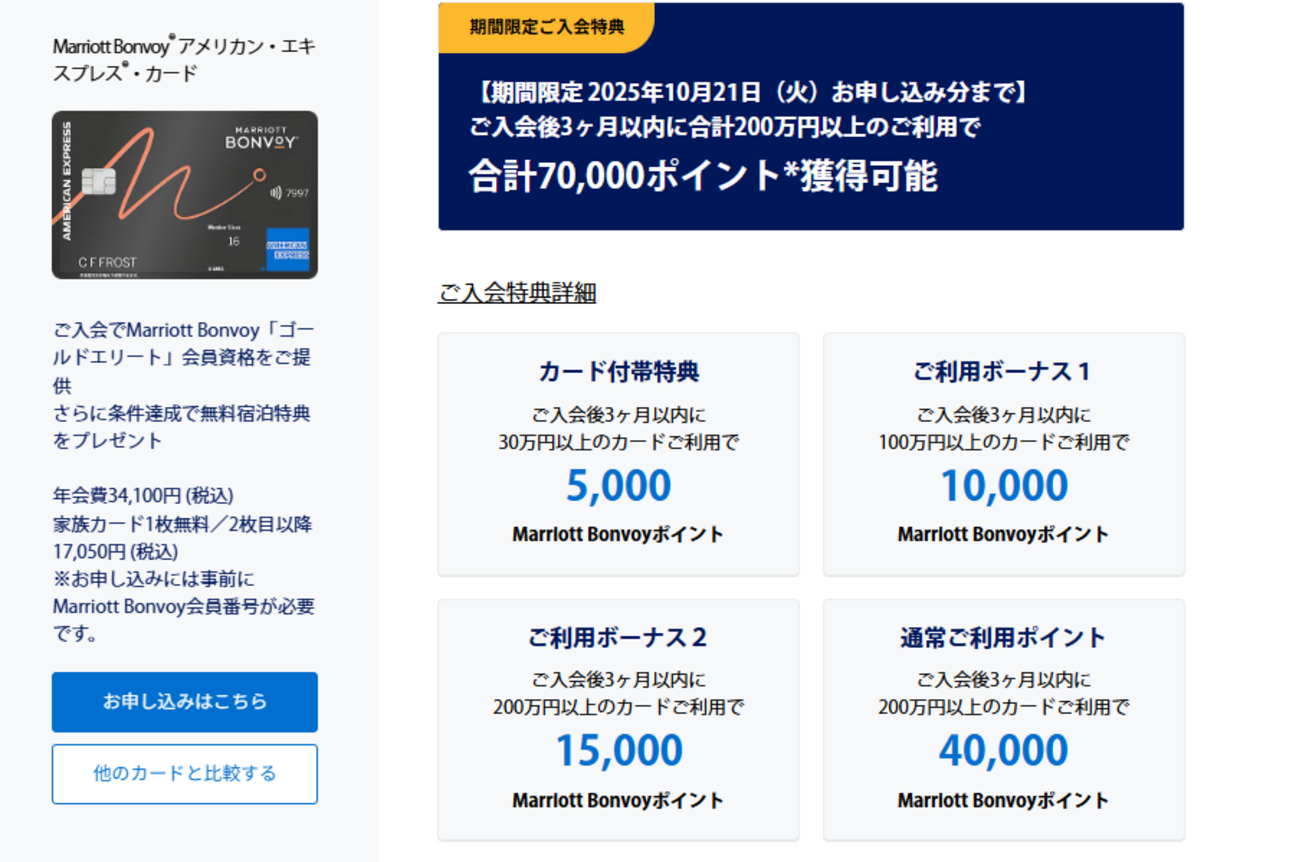Image resolution: width=1299 pixels, height=862 pixels.
Task: Click the 期間限定ご入会特典 yellow label
Action: click(546, 27)
